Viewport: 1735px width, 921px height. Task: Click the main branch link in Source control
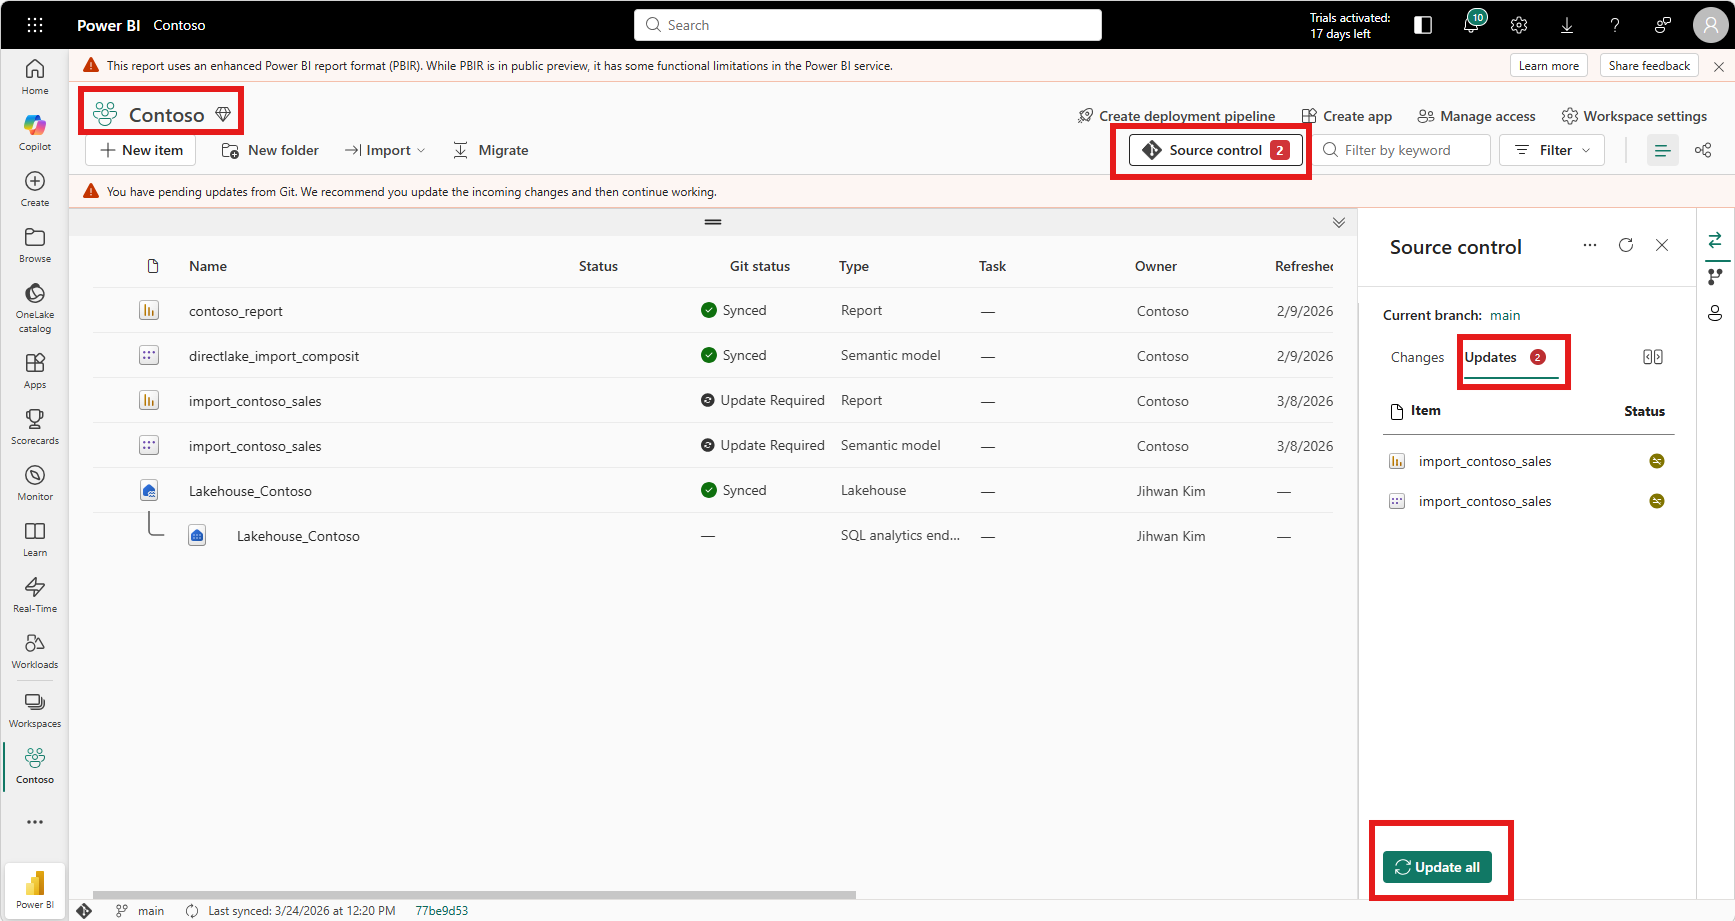(x=1505, y=315)
